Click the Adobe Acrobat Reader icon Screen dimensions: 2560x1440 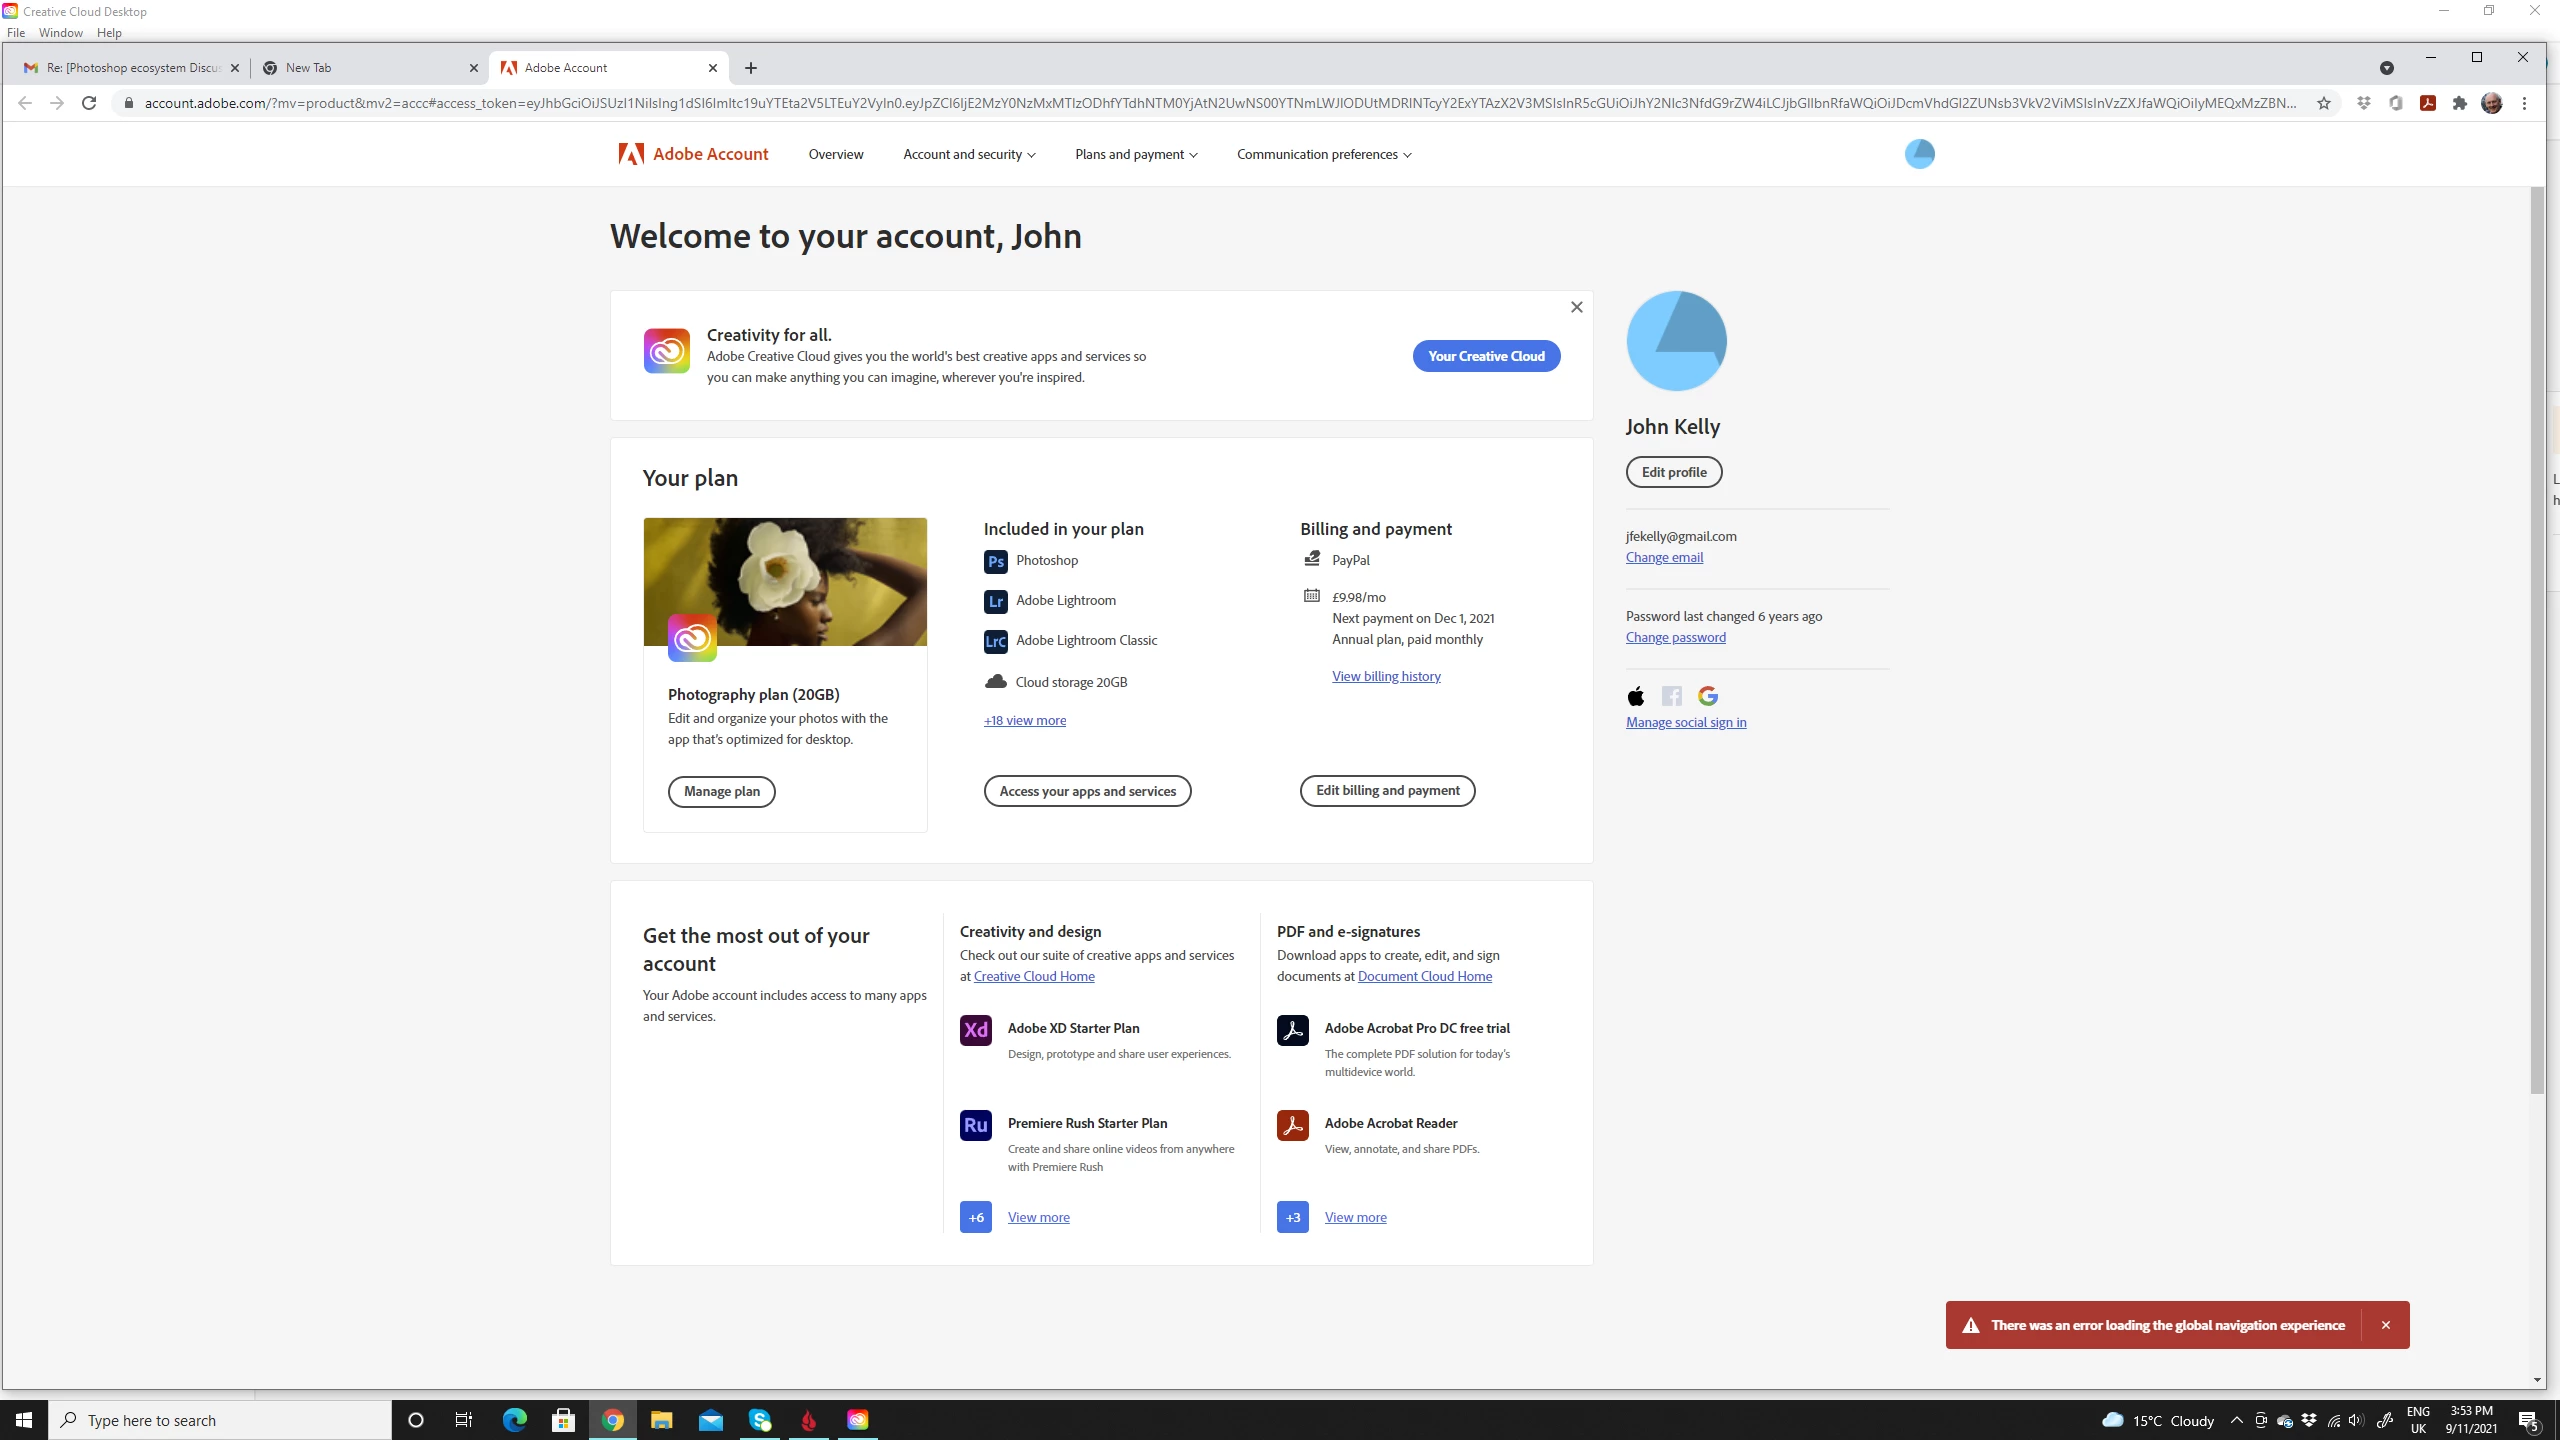pyautogui.click(x=1292, y=1124)
